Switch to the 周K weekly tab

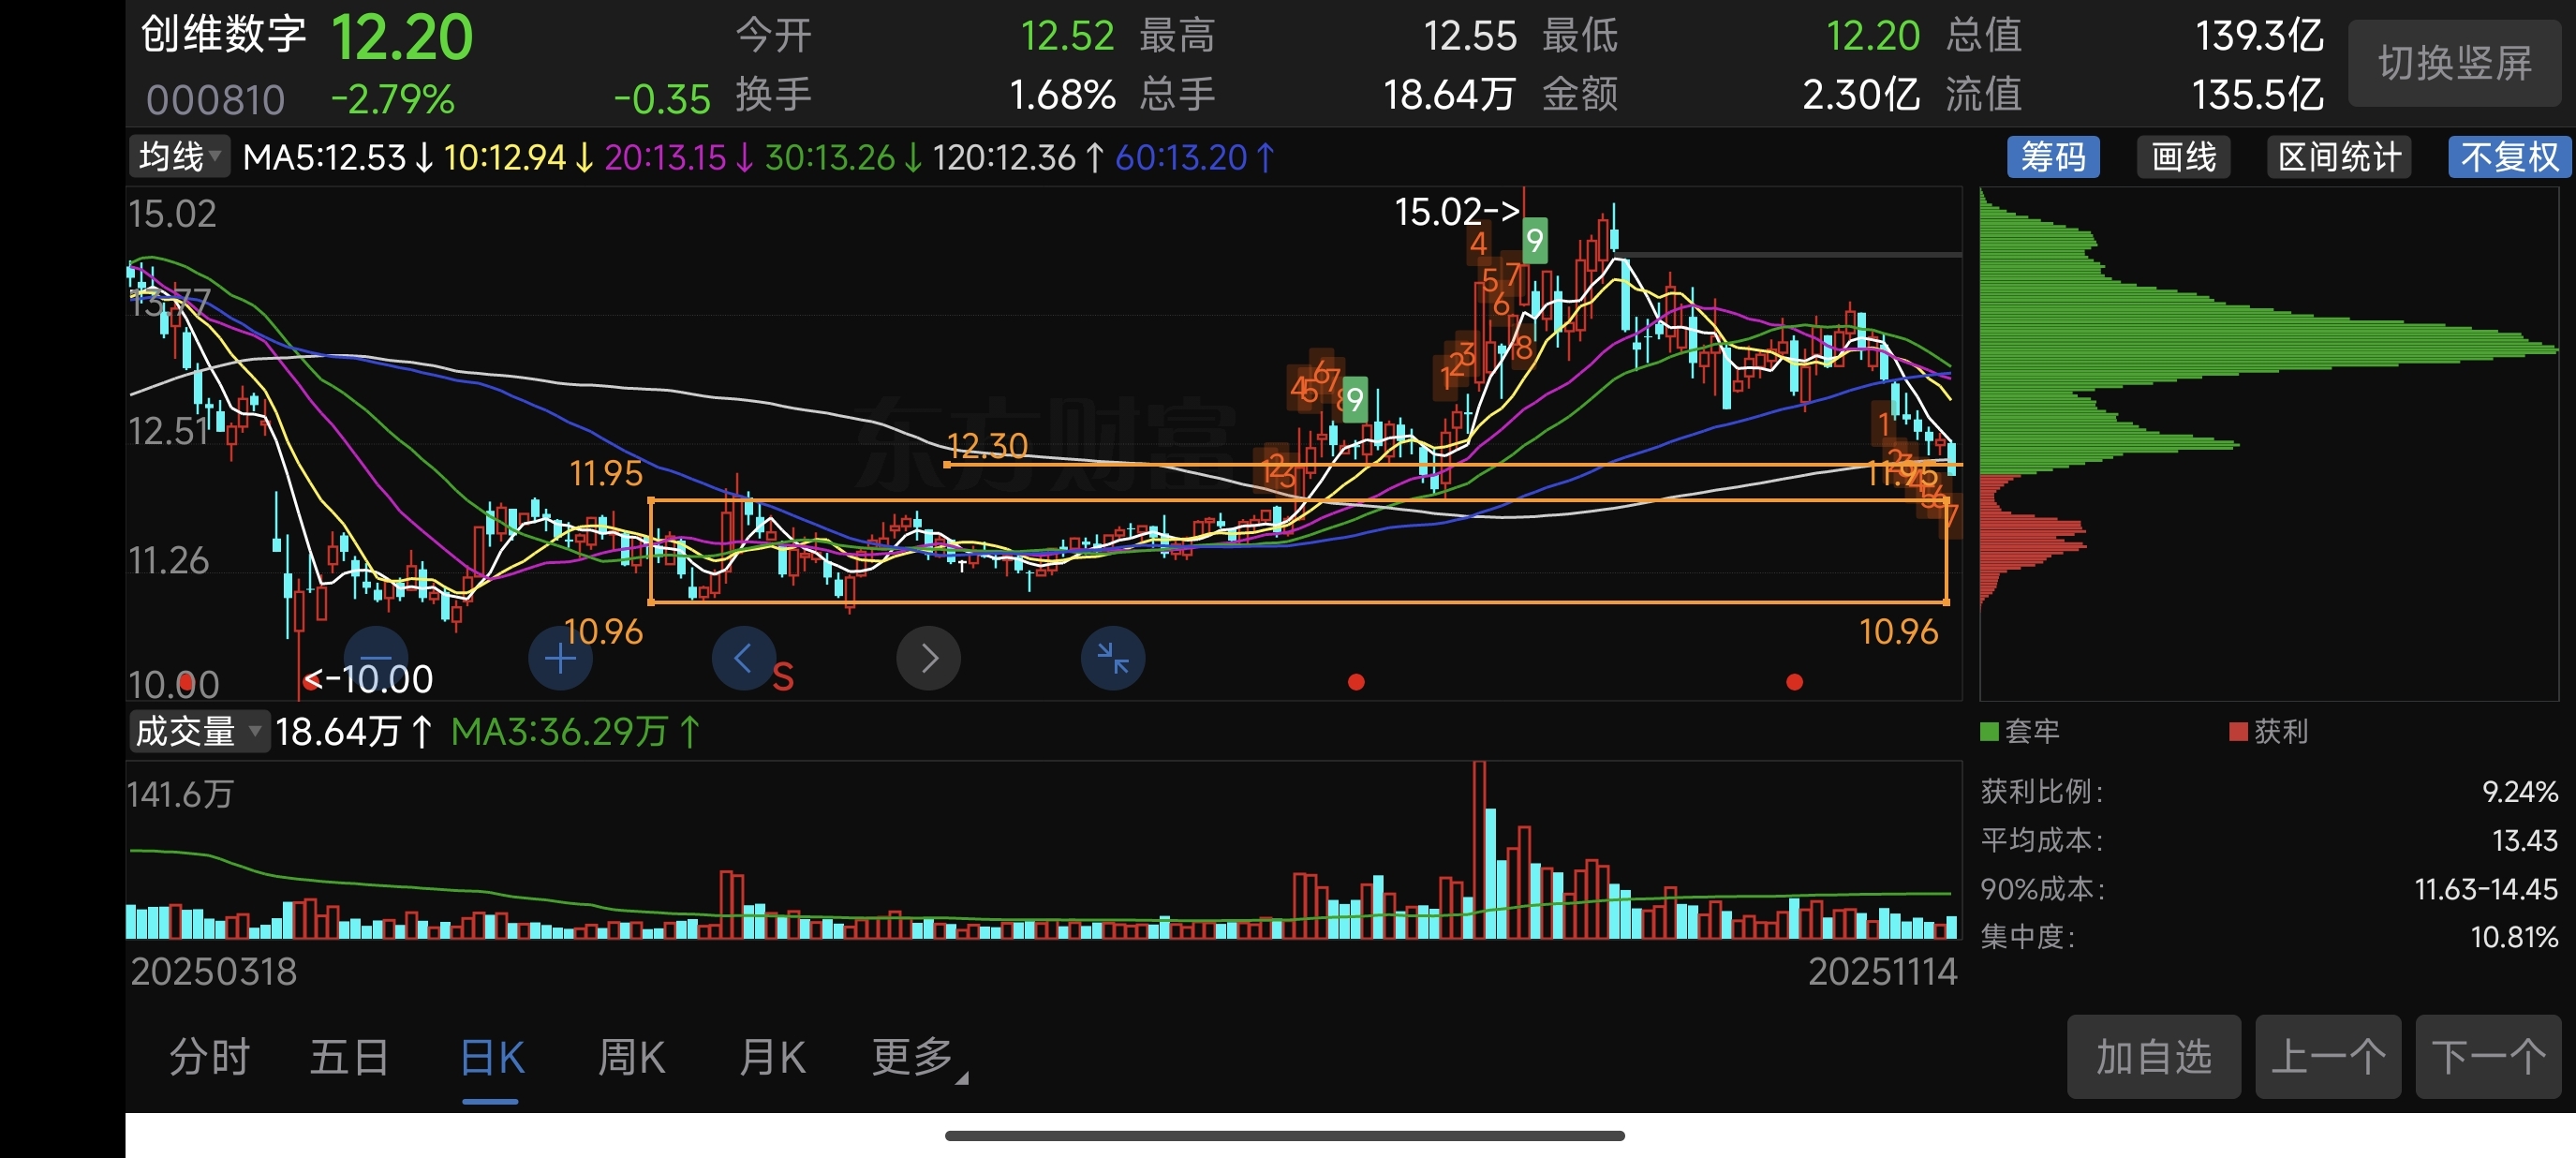pyautogui.click(x=631, y=1057)
